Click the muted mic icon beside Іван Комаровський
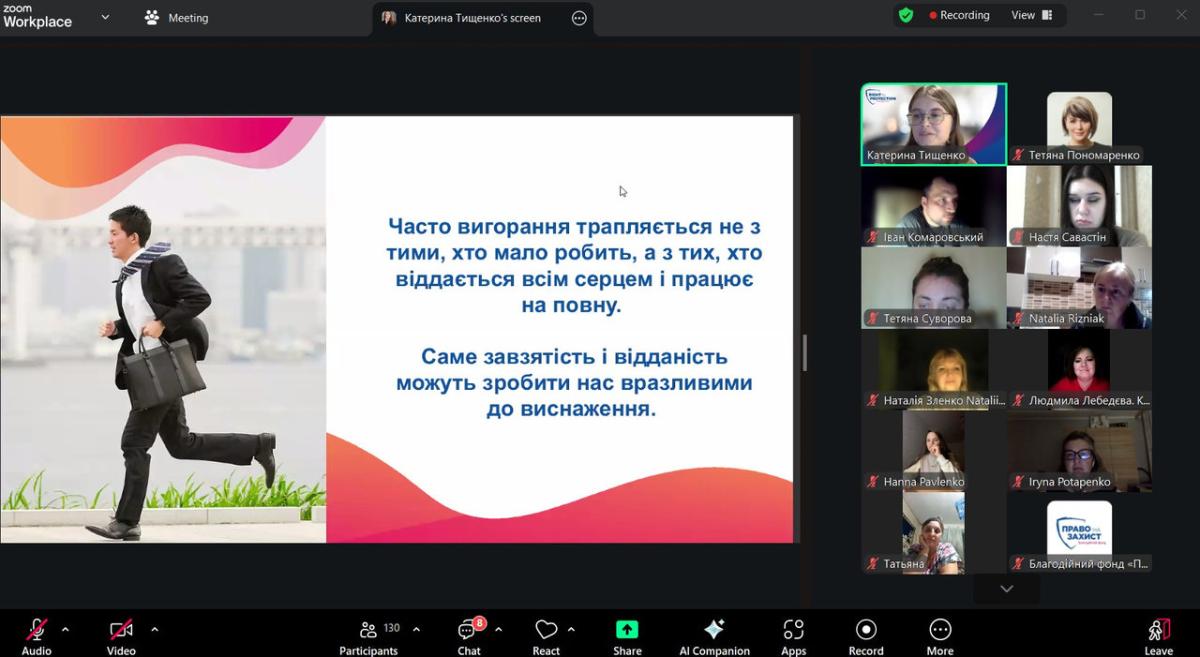 pyautogui.click(x=873, y=237)
